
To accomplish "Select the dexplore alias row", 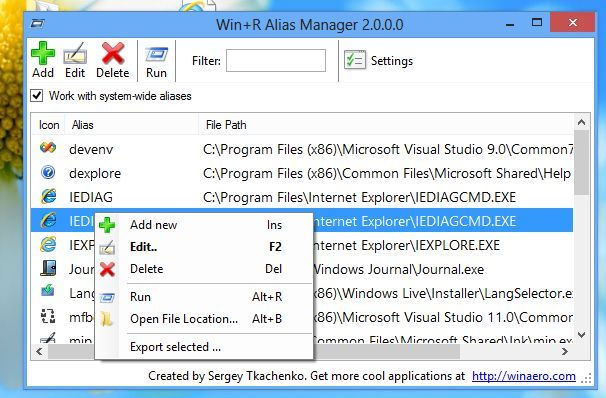I will click(302, 173).
